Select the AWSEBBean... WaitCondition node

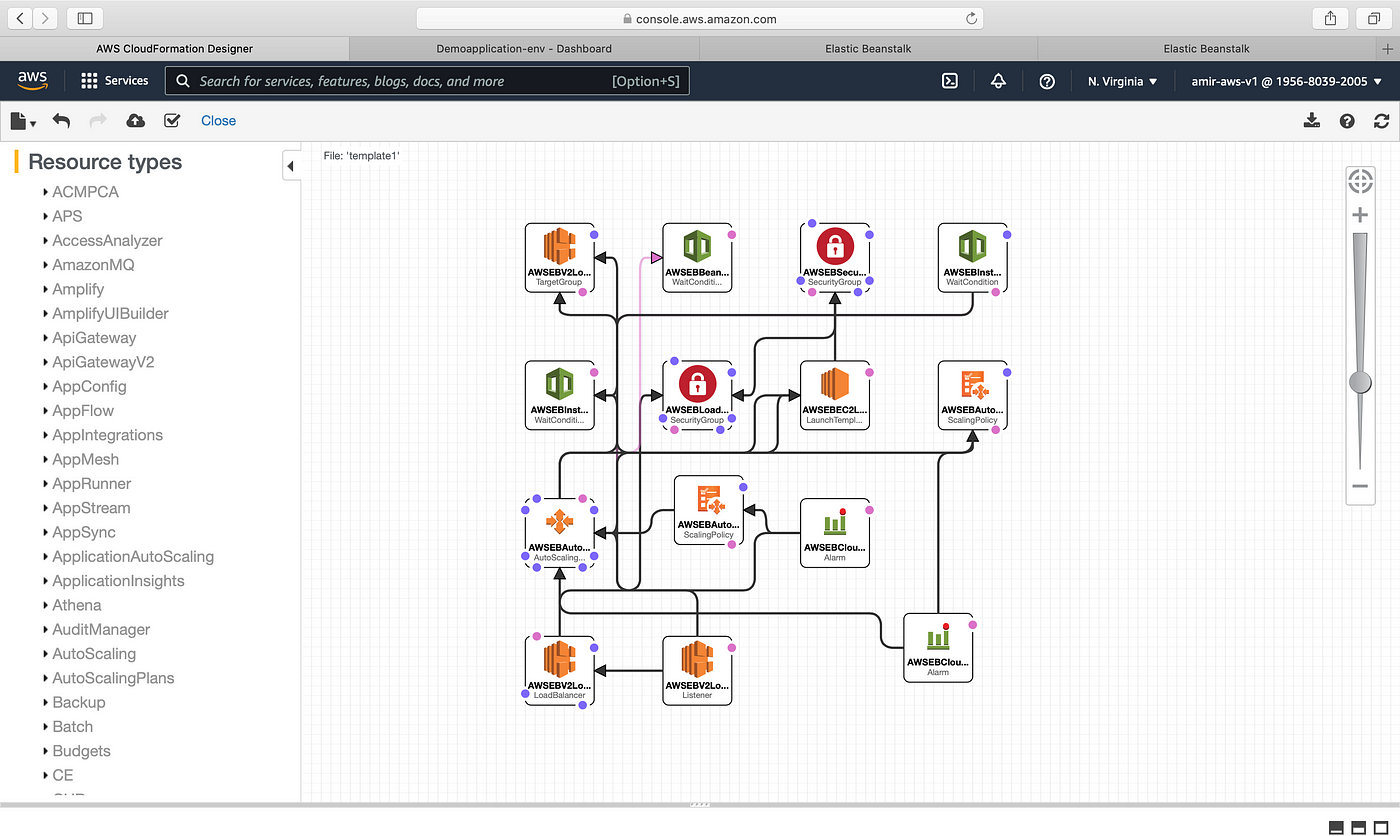click(x=697, y=257)
